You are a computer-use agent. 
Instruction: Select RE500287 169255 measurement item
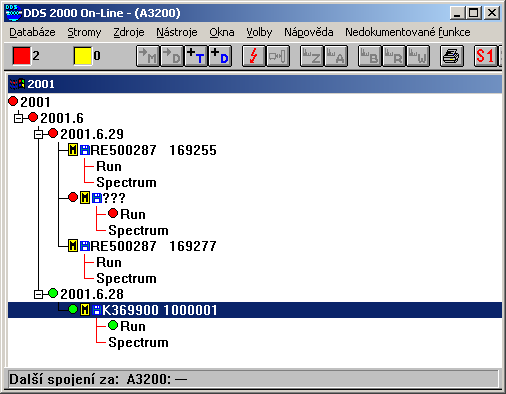(153, 150)
